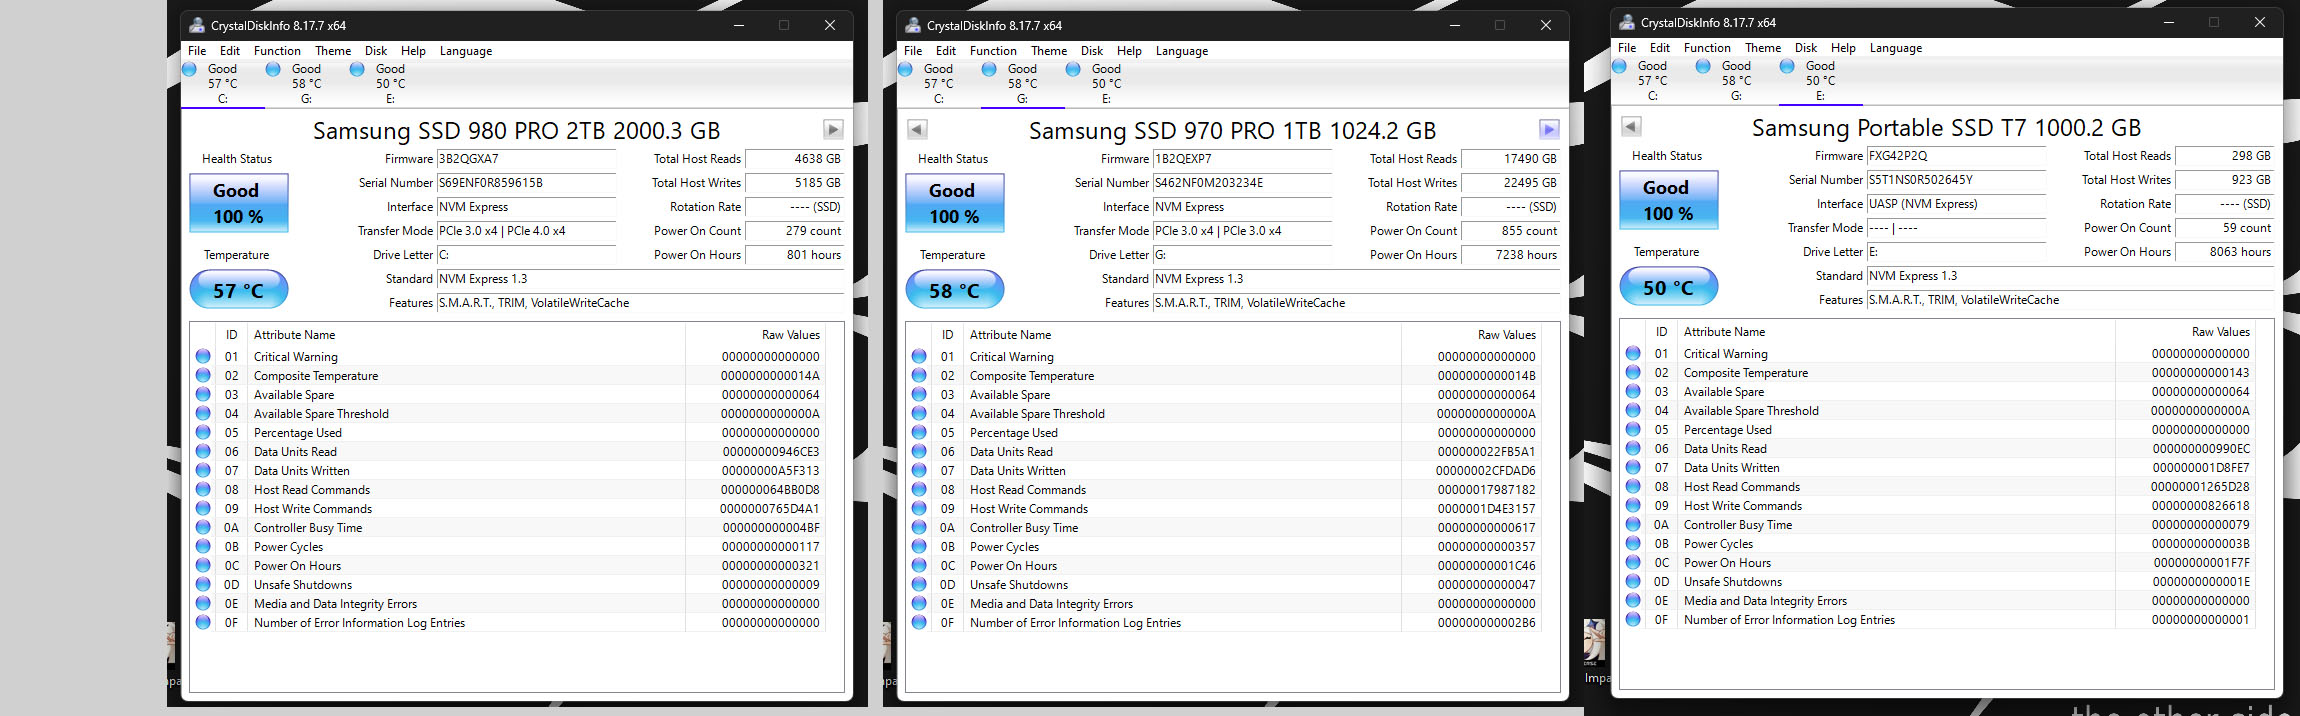2300x716 pixels.
Task: Click 'ID' column header in right window
Action: [1661, 332]
